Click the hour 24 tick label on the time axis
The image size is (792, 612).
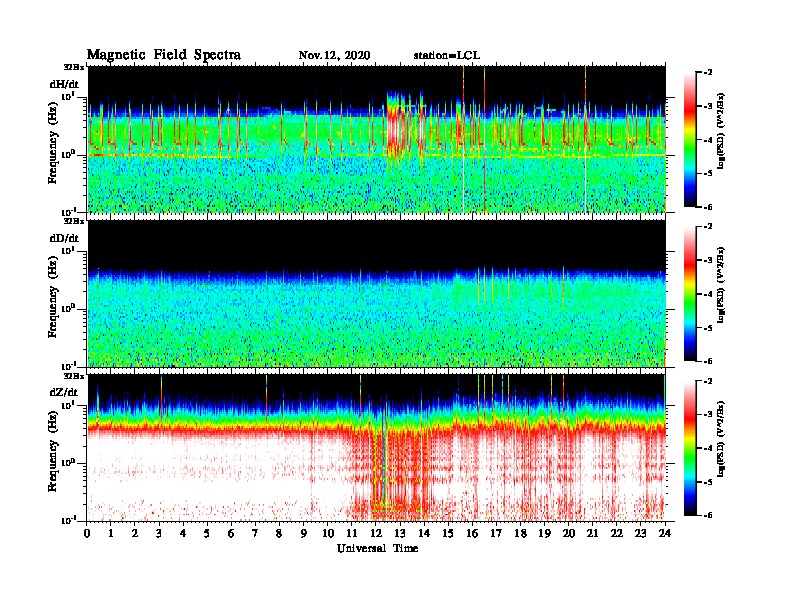[x=665, y=534]
